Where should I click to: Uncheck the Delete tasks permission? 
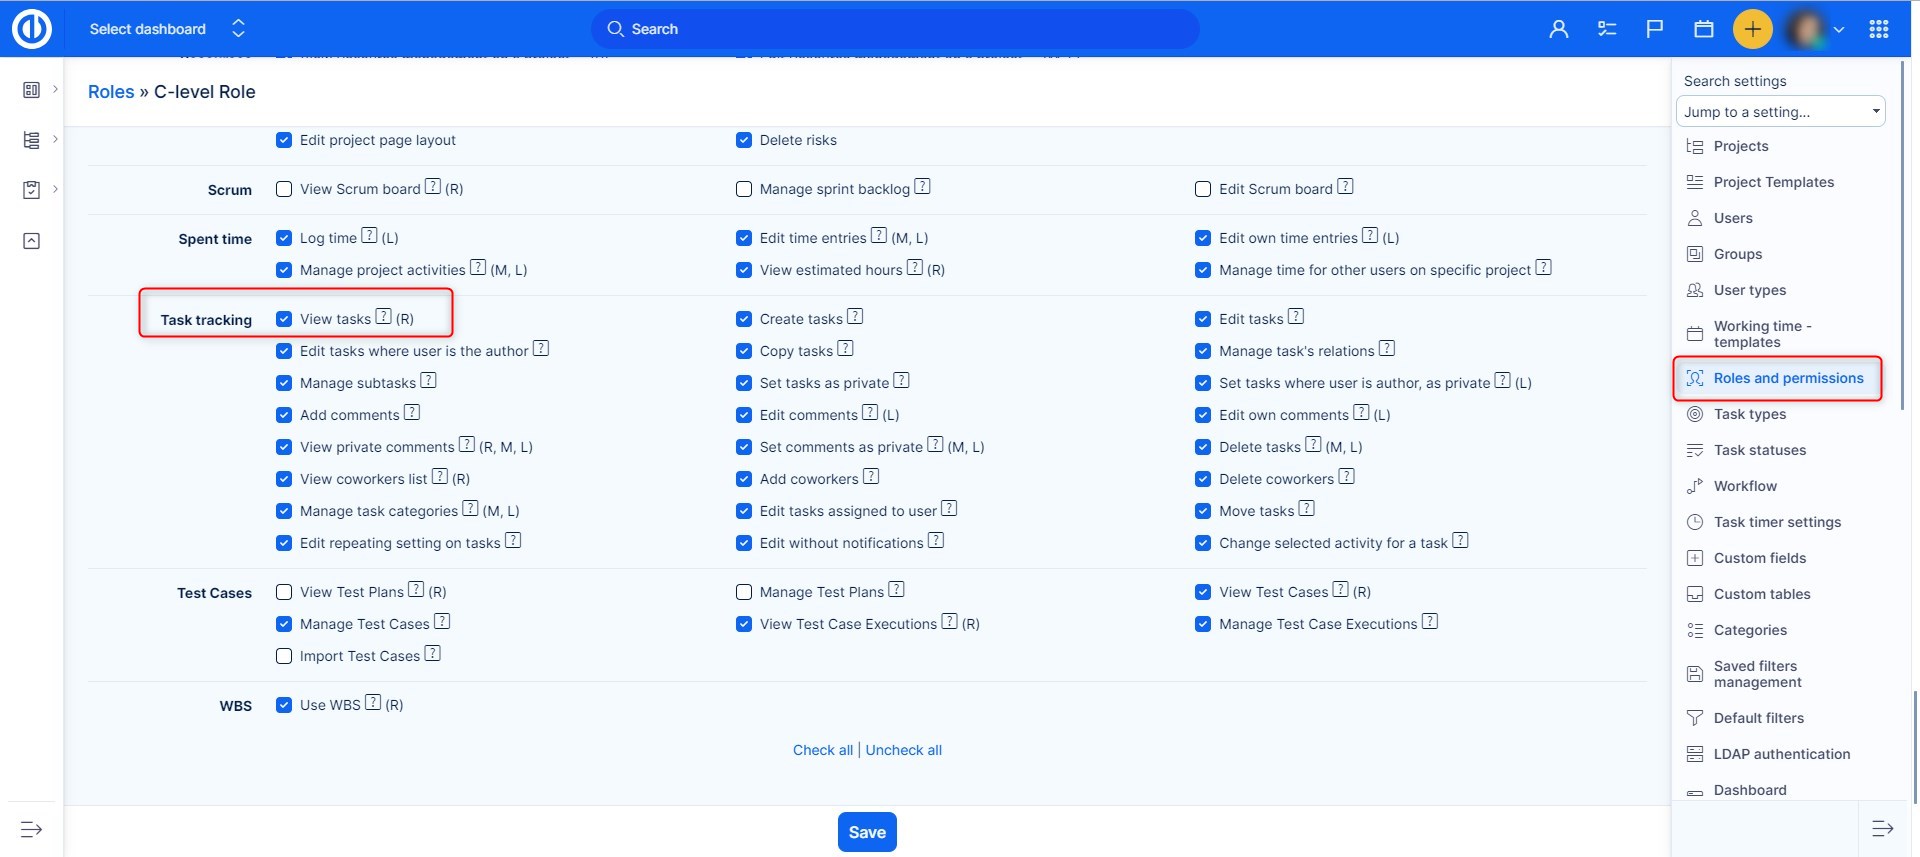pos(1203,447)
